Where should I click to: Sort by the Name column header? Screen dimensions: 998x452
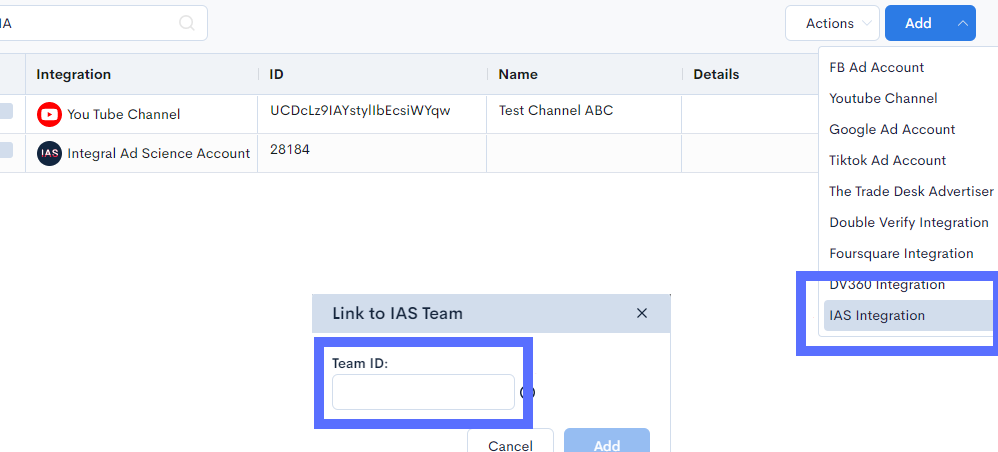518,74
